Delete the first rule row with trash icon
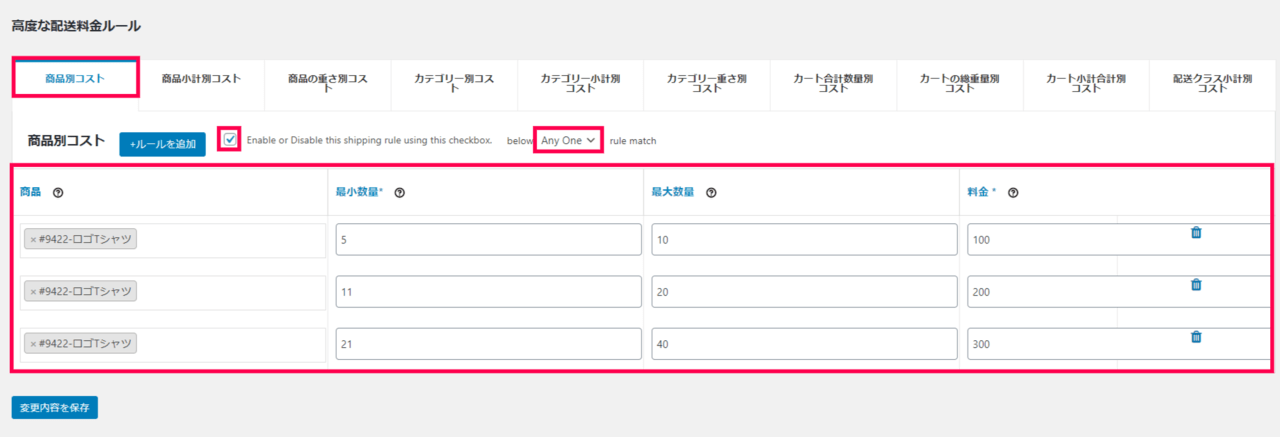 click(x=1195, y=233)
